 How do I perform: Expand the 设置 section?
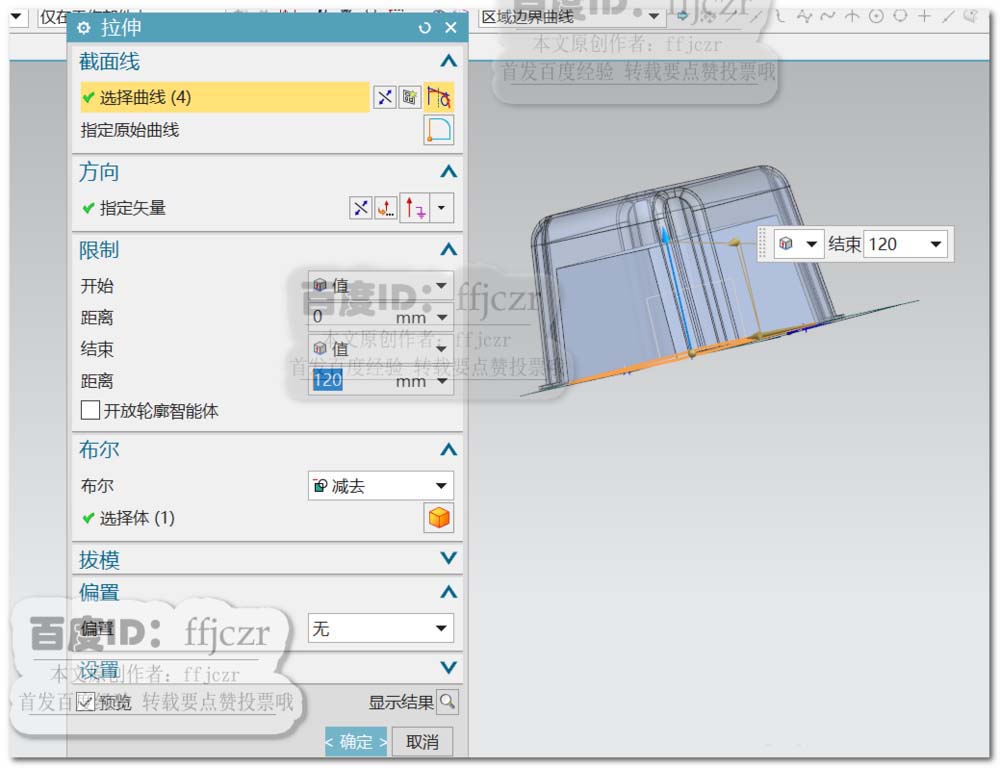(x=448, y=668)
